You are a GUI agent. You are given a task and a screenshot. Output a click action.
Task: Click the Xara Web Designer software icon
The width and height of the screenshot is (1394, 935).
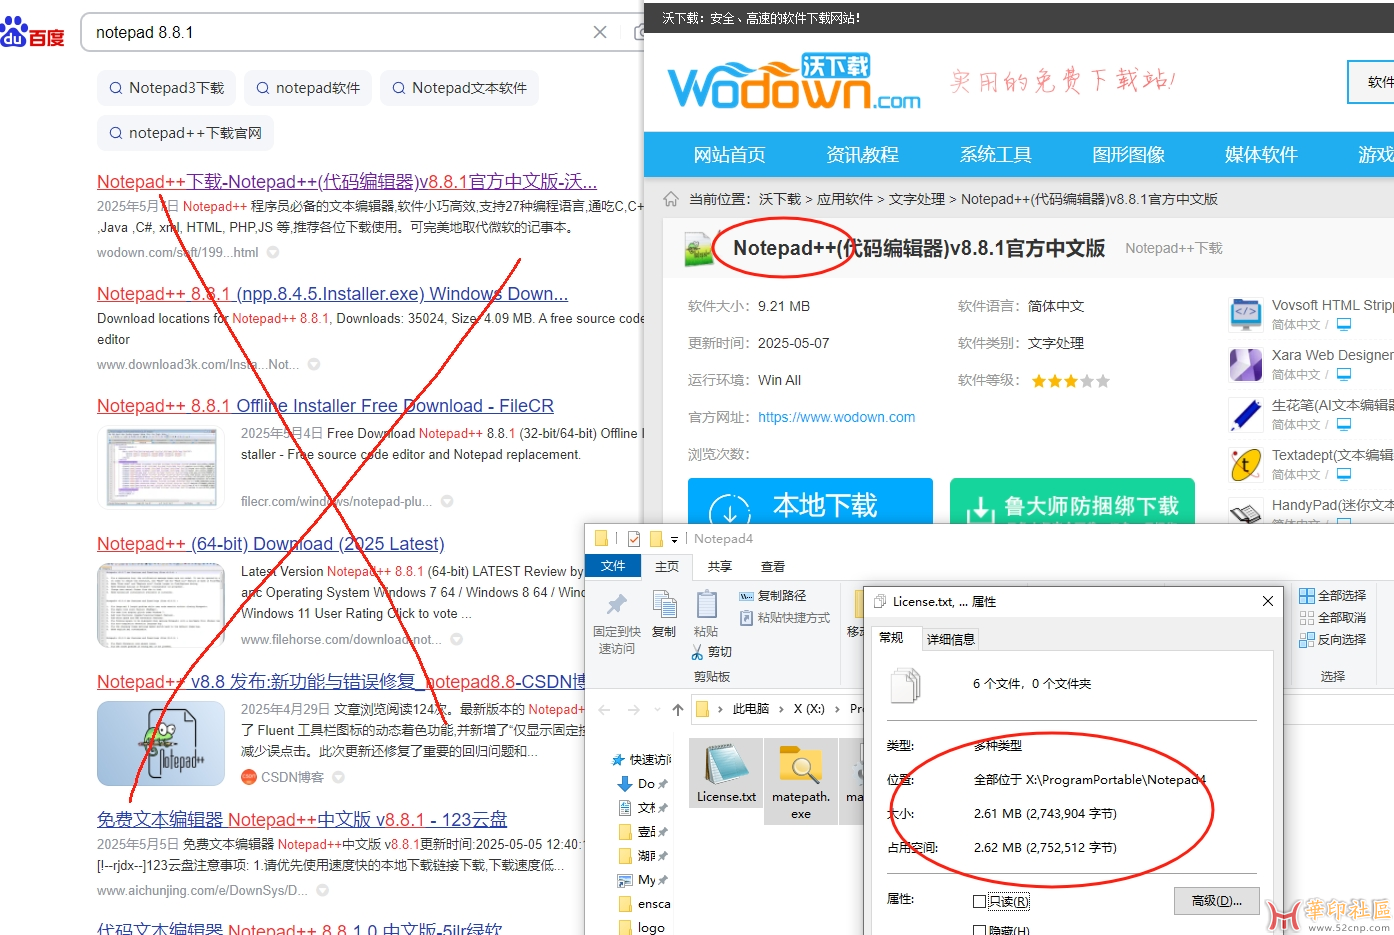click(1245, 364)
